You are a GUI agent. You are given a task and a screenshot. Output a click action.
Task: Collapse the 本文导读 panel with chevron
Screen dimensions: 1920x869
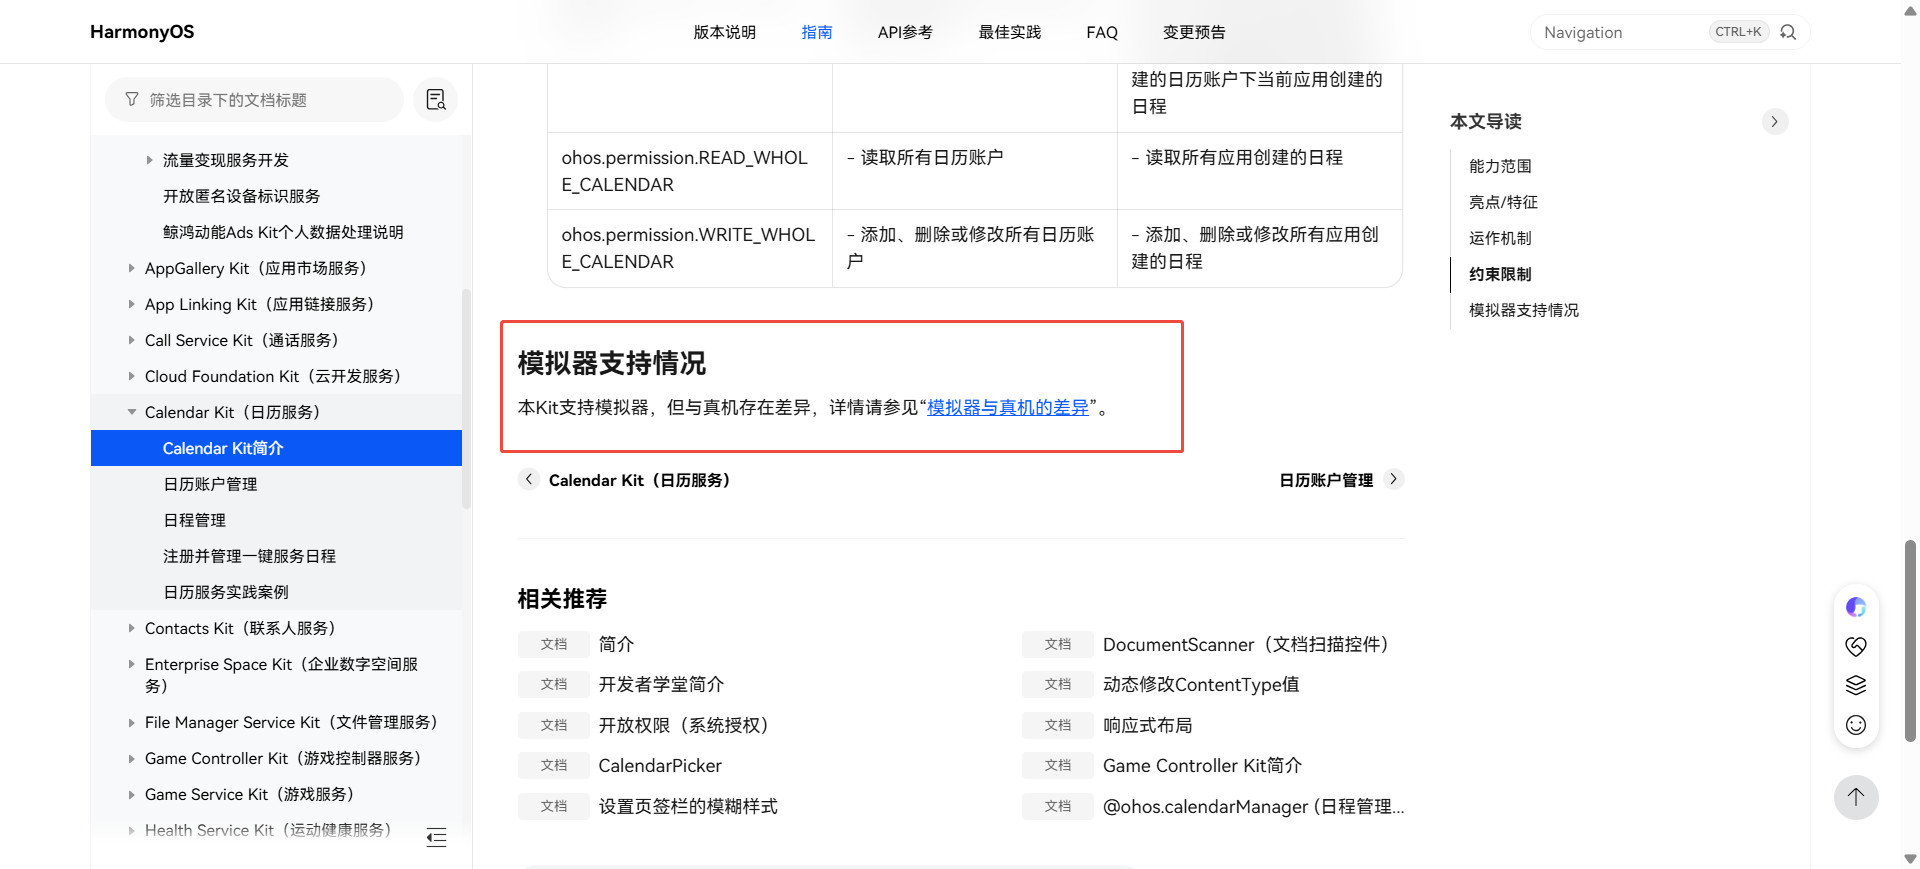1774,122
